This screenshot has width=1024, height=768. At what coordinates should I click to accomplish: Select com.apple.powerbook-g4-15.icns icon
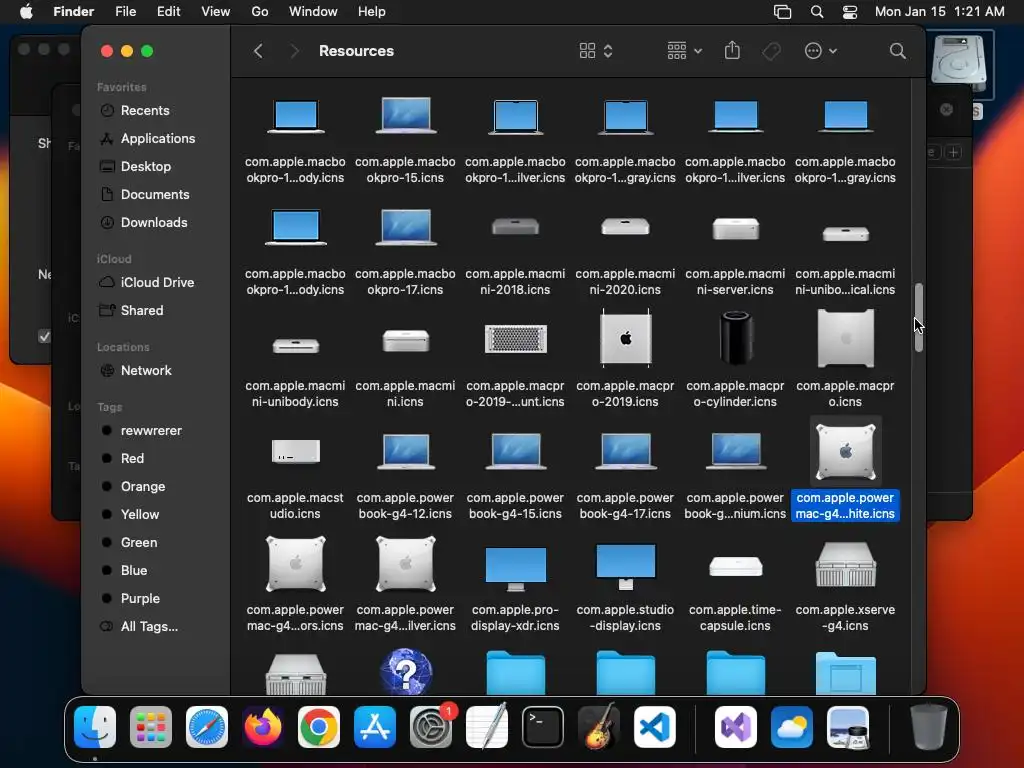point(515,451)
